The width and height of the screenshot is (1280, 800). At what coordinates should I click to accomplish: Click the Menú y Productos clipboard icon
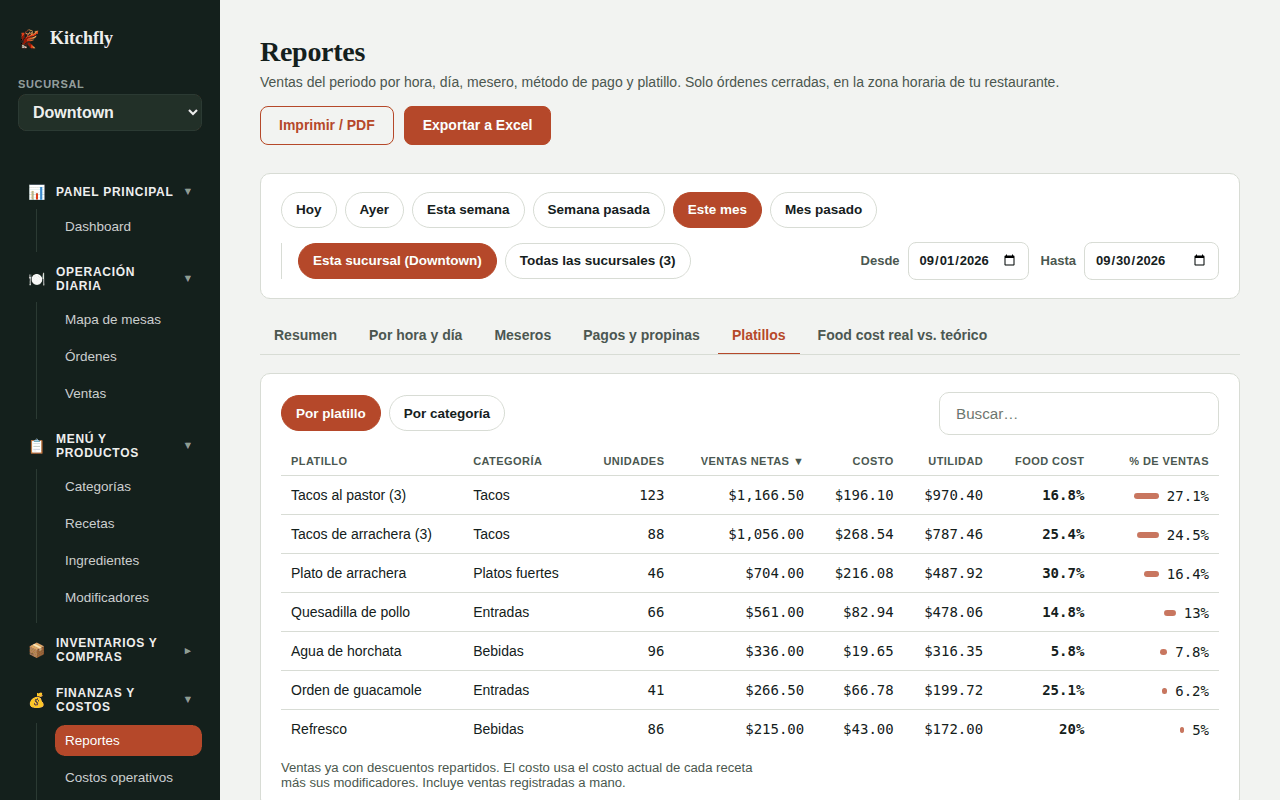[x=37, y=446]
